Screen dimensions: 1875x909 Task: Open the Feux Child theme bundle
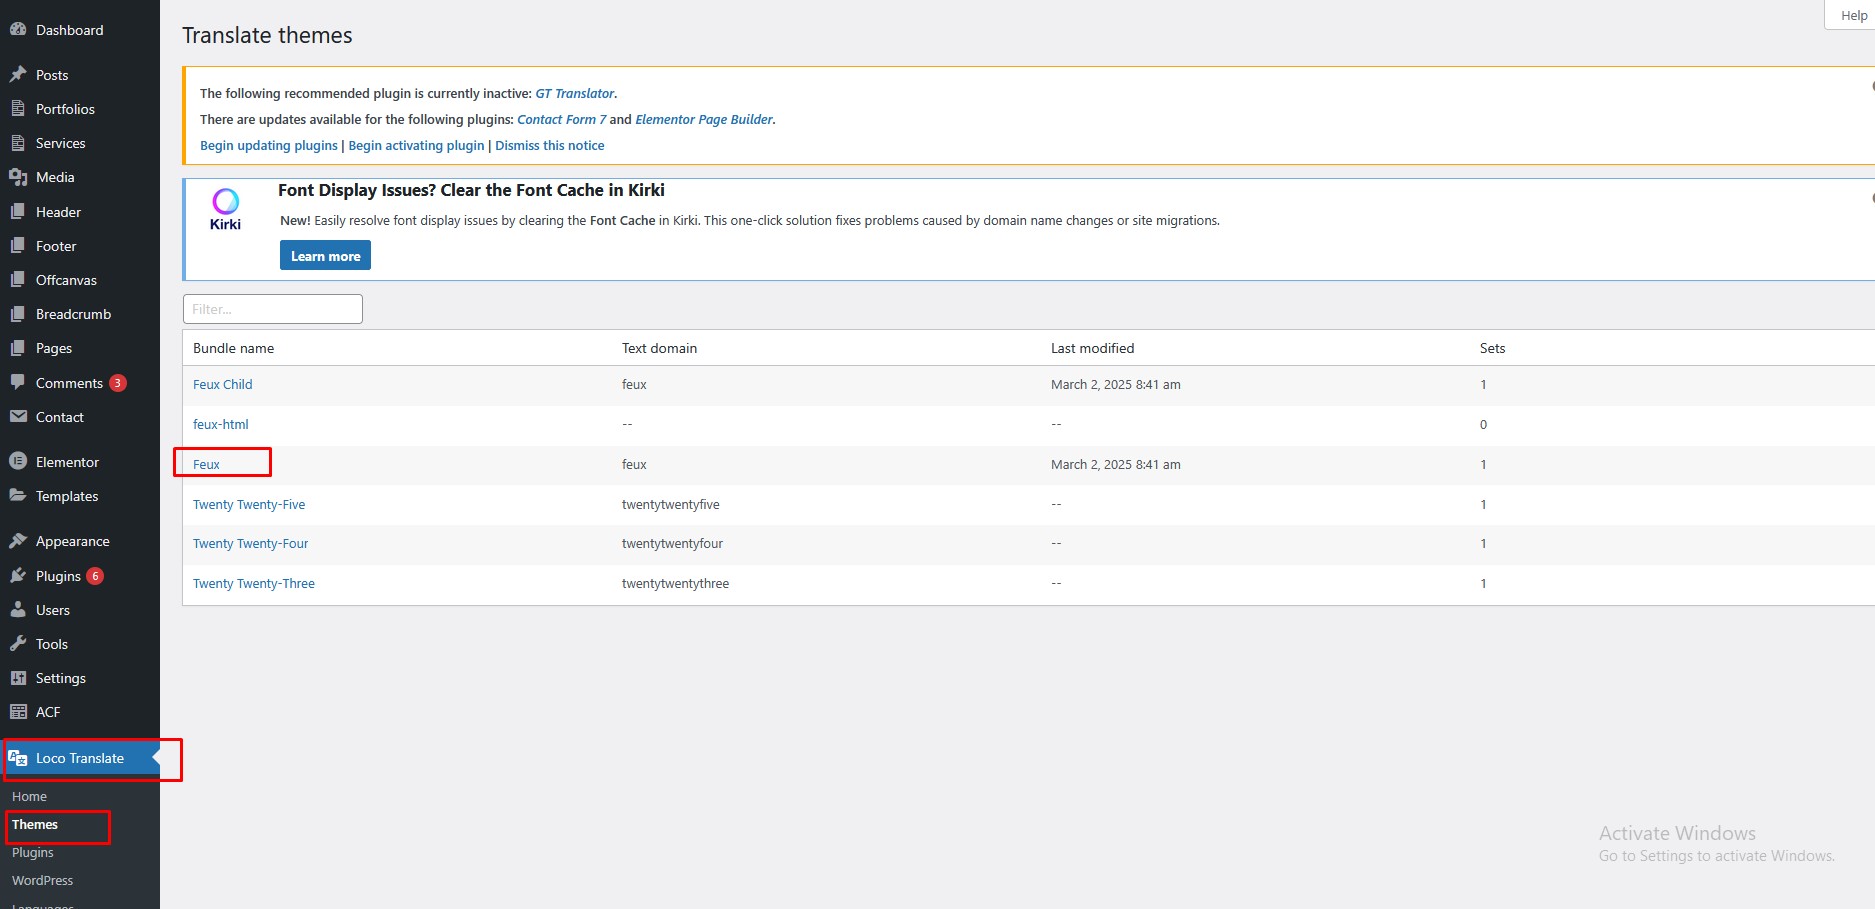coord(222,385)
